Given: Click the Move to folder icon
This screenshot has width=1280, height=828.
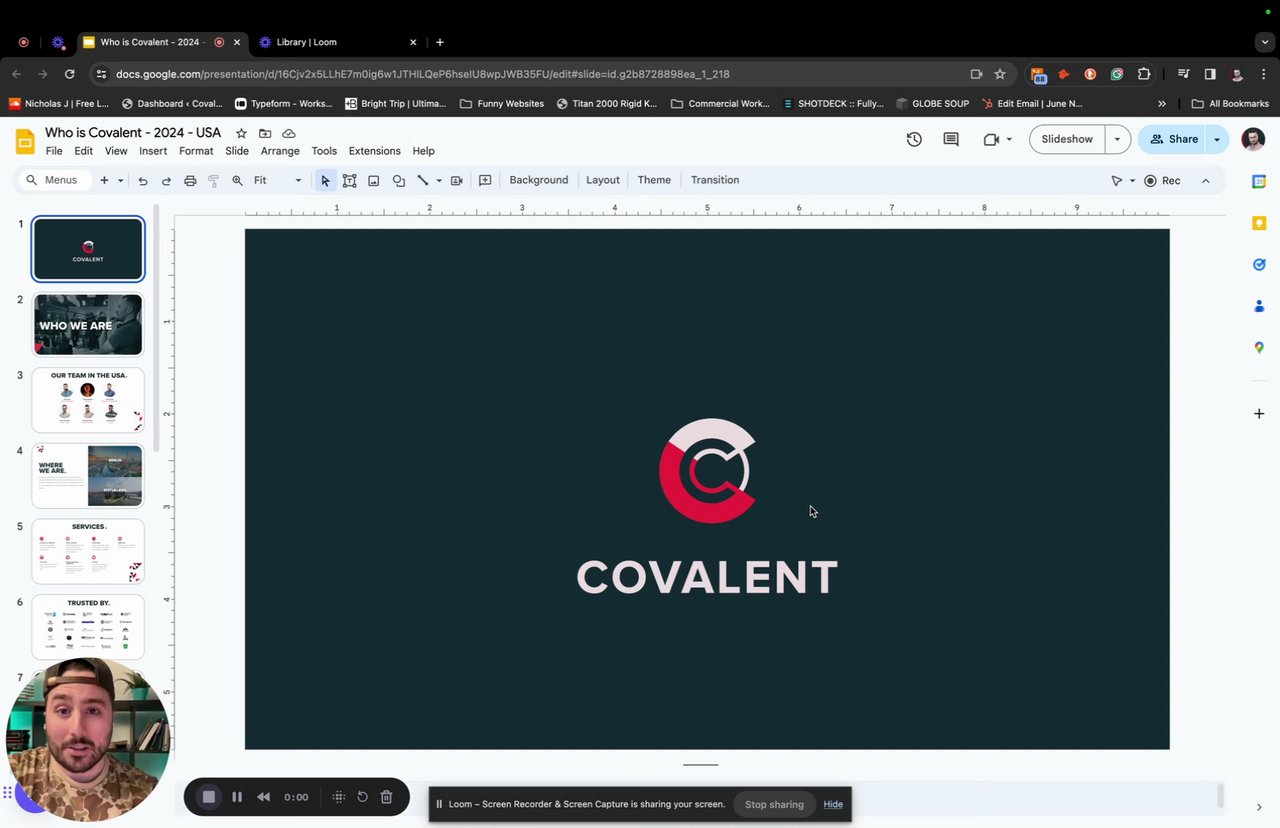Looking at the screenshot, I should [x=265, y=133].
